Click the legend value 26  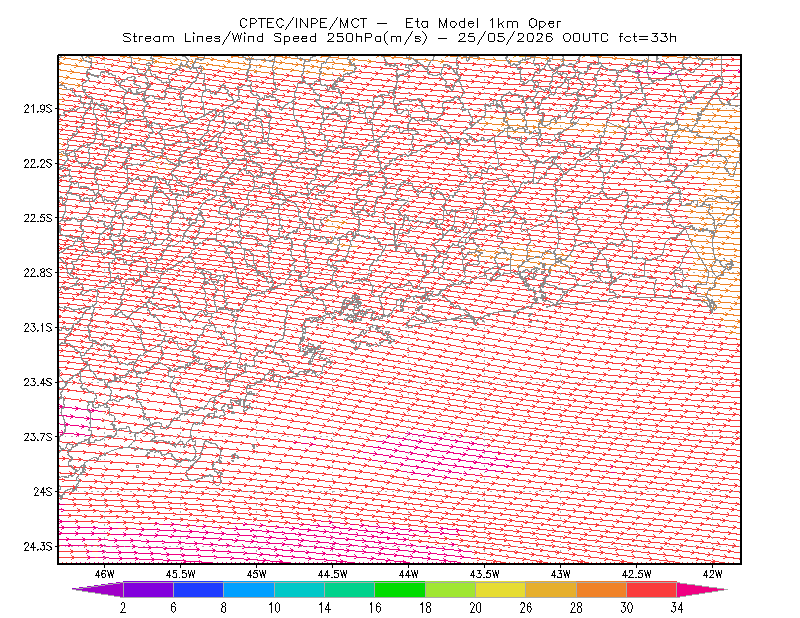(x=526, y=608)
